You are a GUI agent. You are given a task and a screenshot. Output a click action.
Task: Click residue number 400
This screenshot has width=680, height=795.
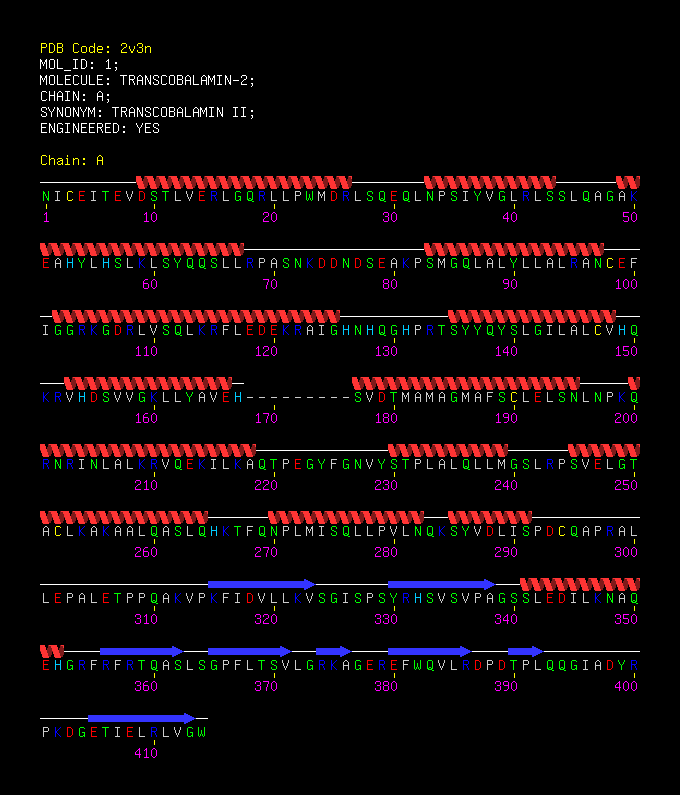626,686
